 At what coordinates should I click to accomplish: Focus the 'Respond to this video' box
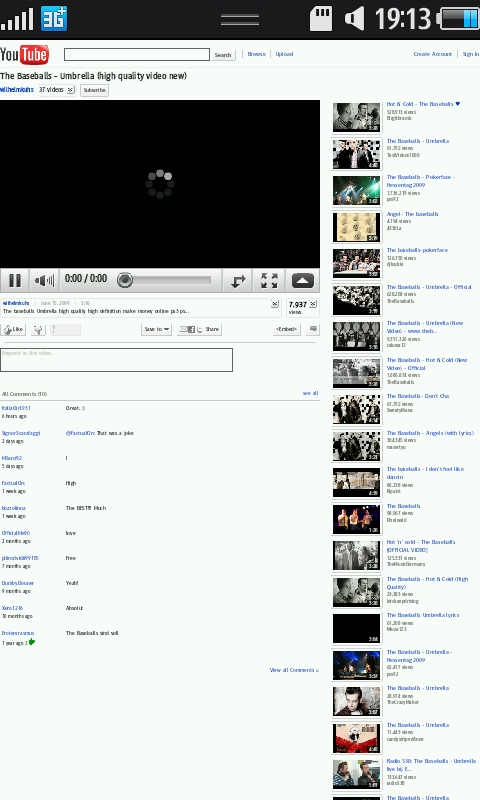(x=116, y=360)
